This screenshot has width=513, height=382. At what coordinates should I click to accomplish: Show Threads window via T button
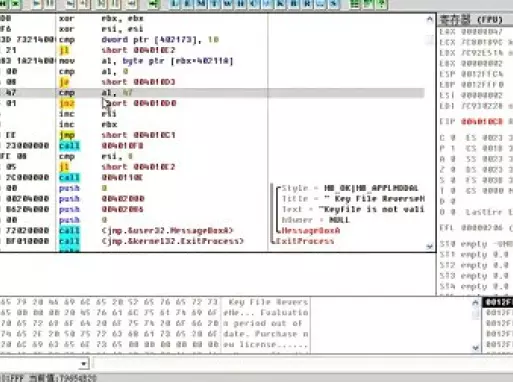(x=214, y=4)
